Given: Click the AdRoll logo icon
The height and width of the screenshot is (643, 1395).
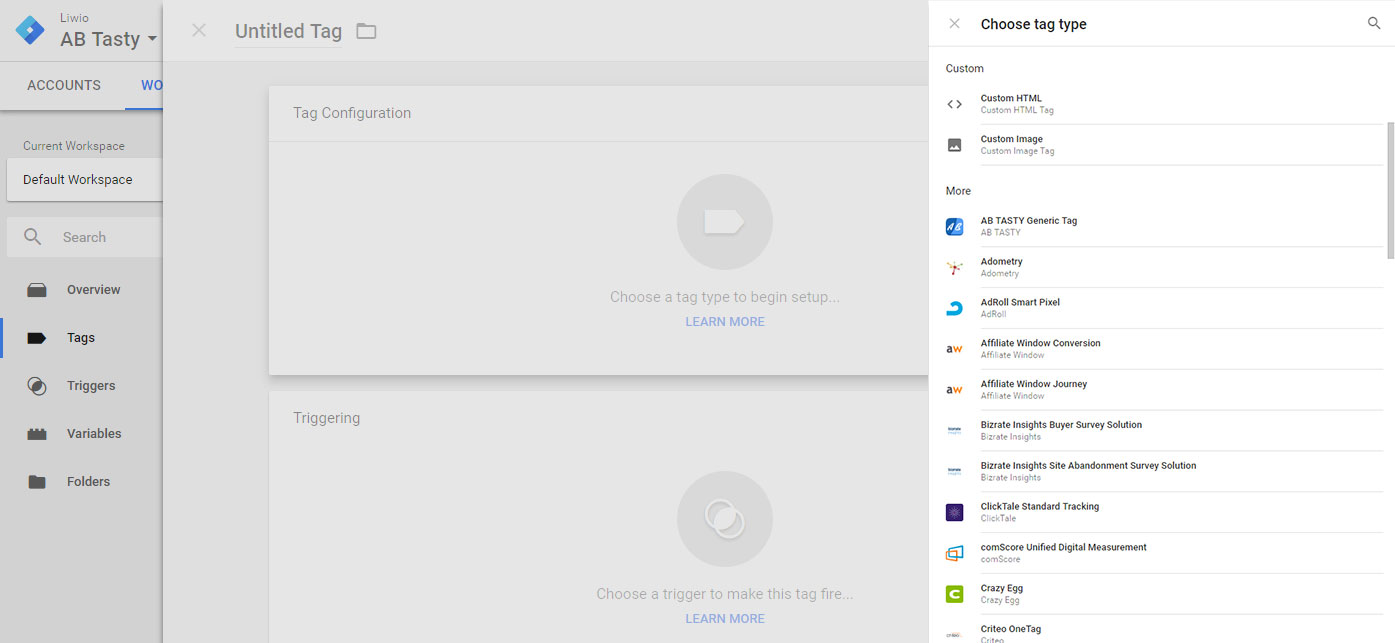Looking at the screenshot, I should point(955,309).
